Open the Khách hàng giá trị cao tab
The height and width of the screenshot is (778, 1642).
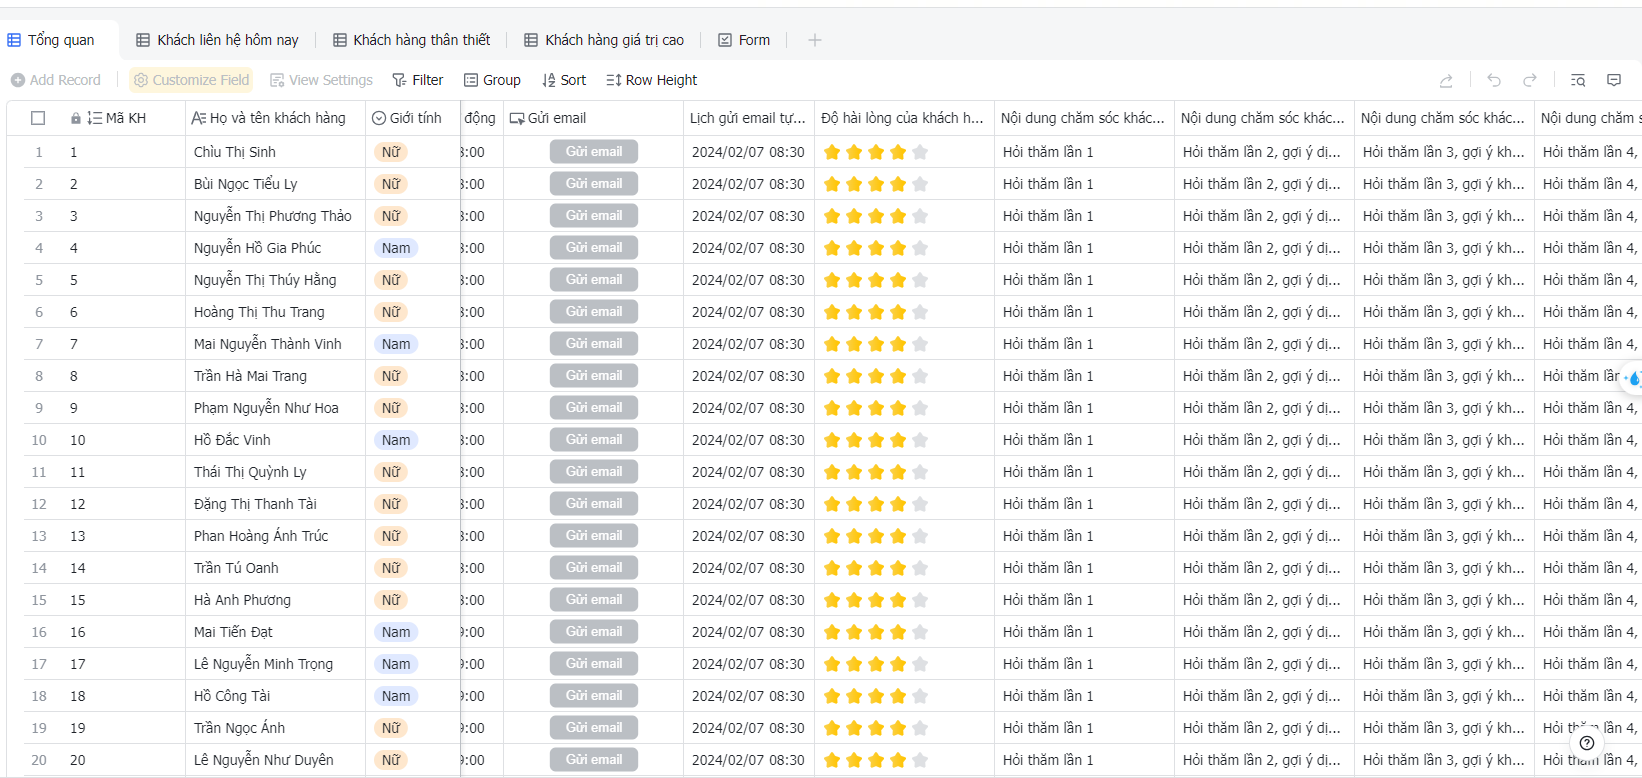pyautogui.click(x=604, y=40)
